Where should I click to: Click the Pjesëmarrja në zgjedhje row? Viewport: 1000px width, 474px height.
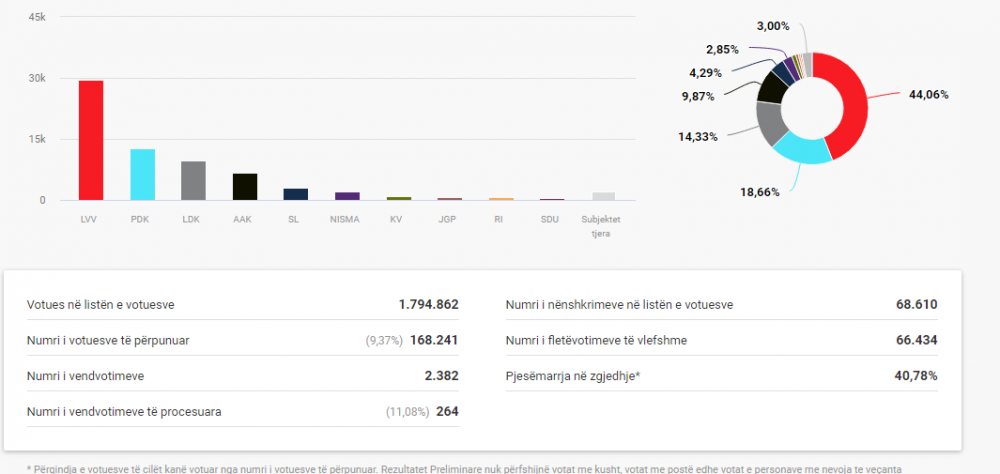721,376
